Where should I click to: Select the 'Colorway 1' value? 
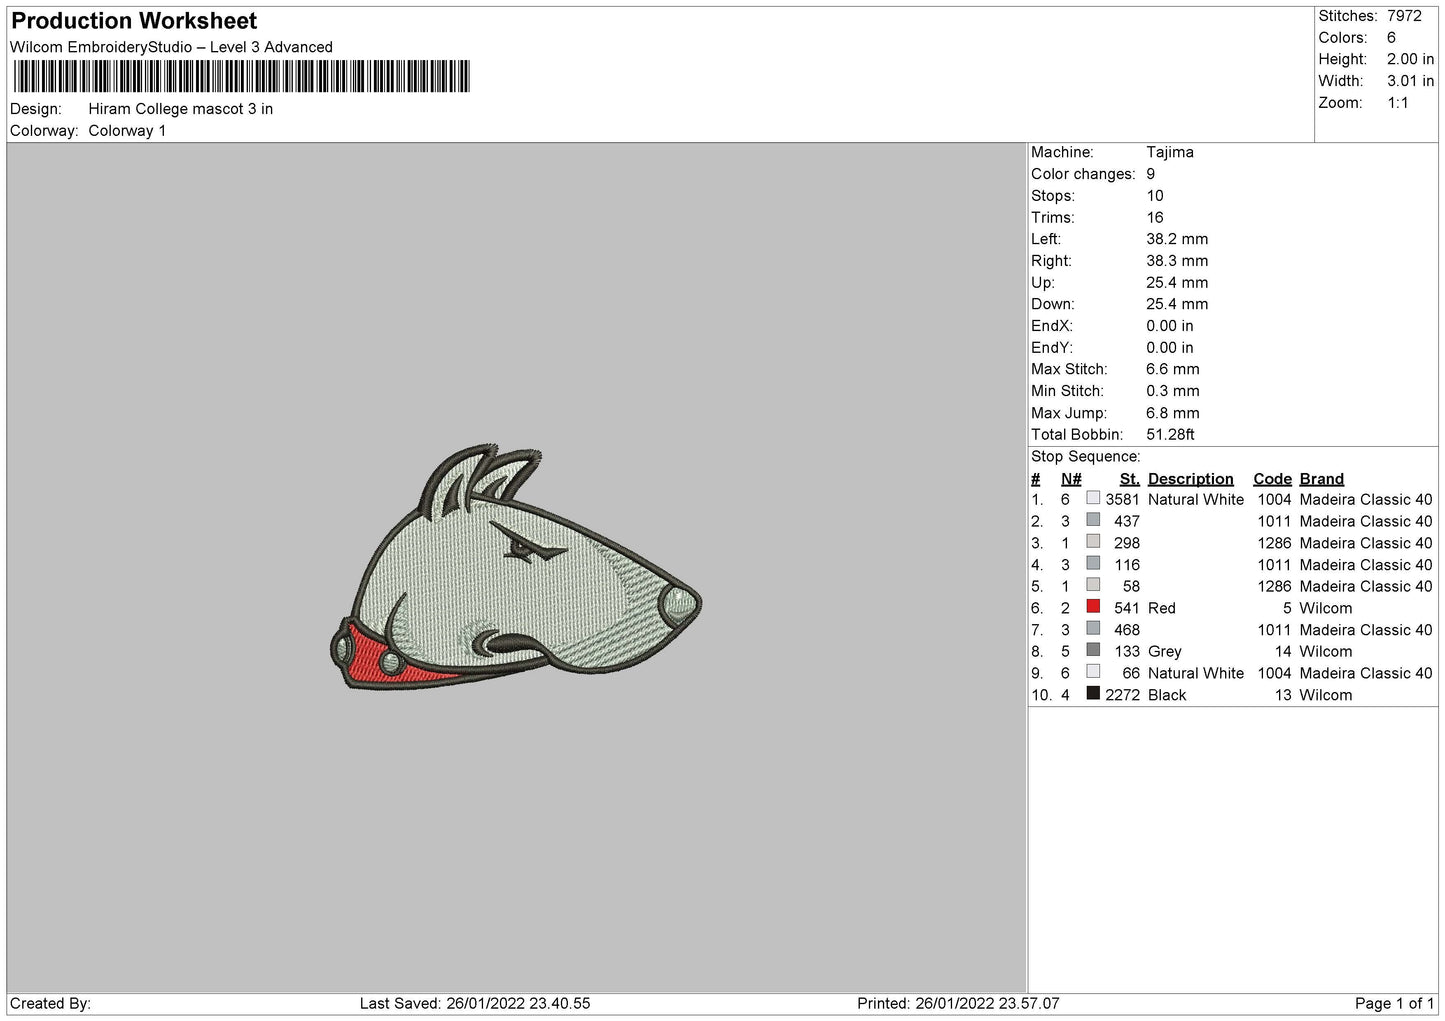(127, 131)
